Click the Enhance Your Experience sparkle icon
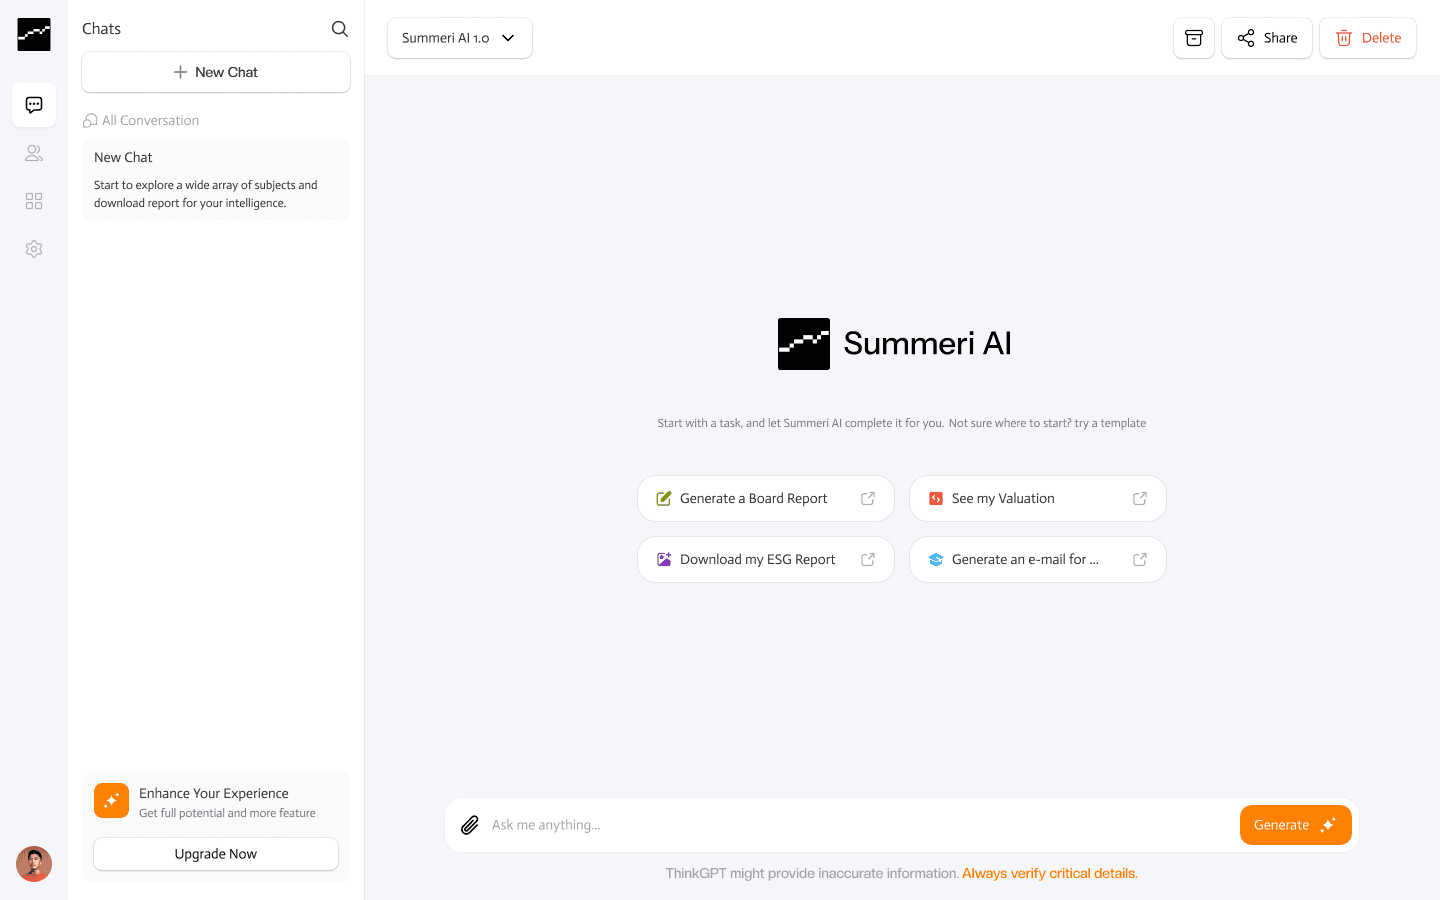The image size is (1440, 900). [x=111, y=801]
